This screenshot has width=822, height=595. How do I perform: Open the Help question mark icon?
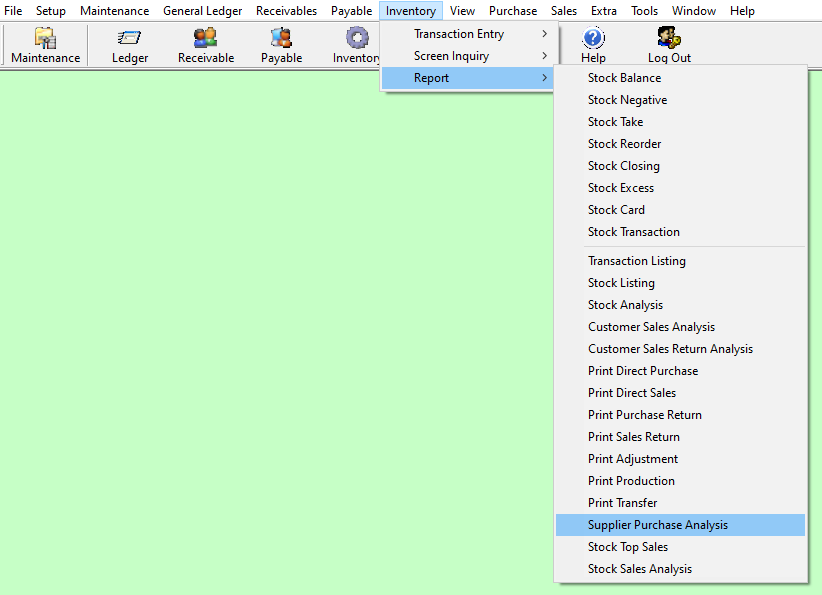pyautogui.click(x=593, y=46)
